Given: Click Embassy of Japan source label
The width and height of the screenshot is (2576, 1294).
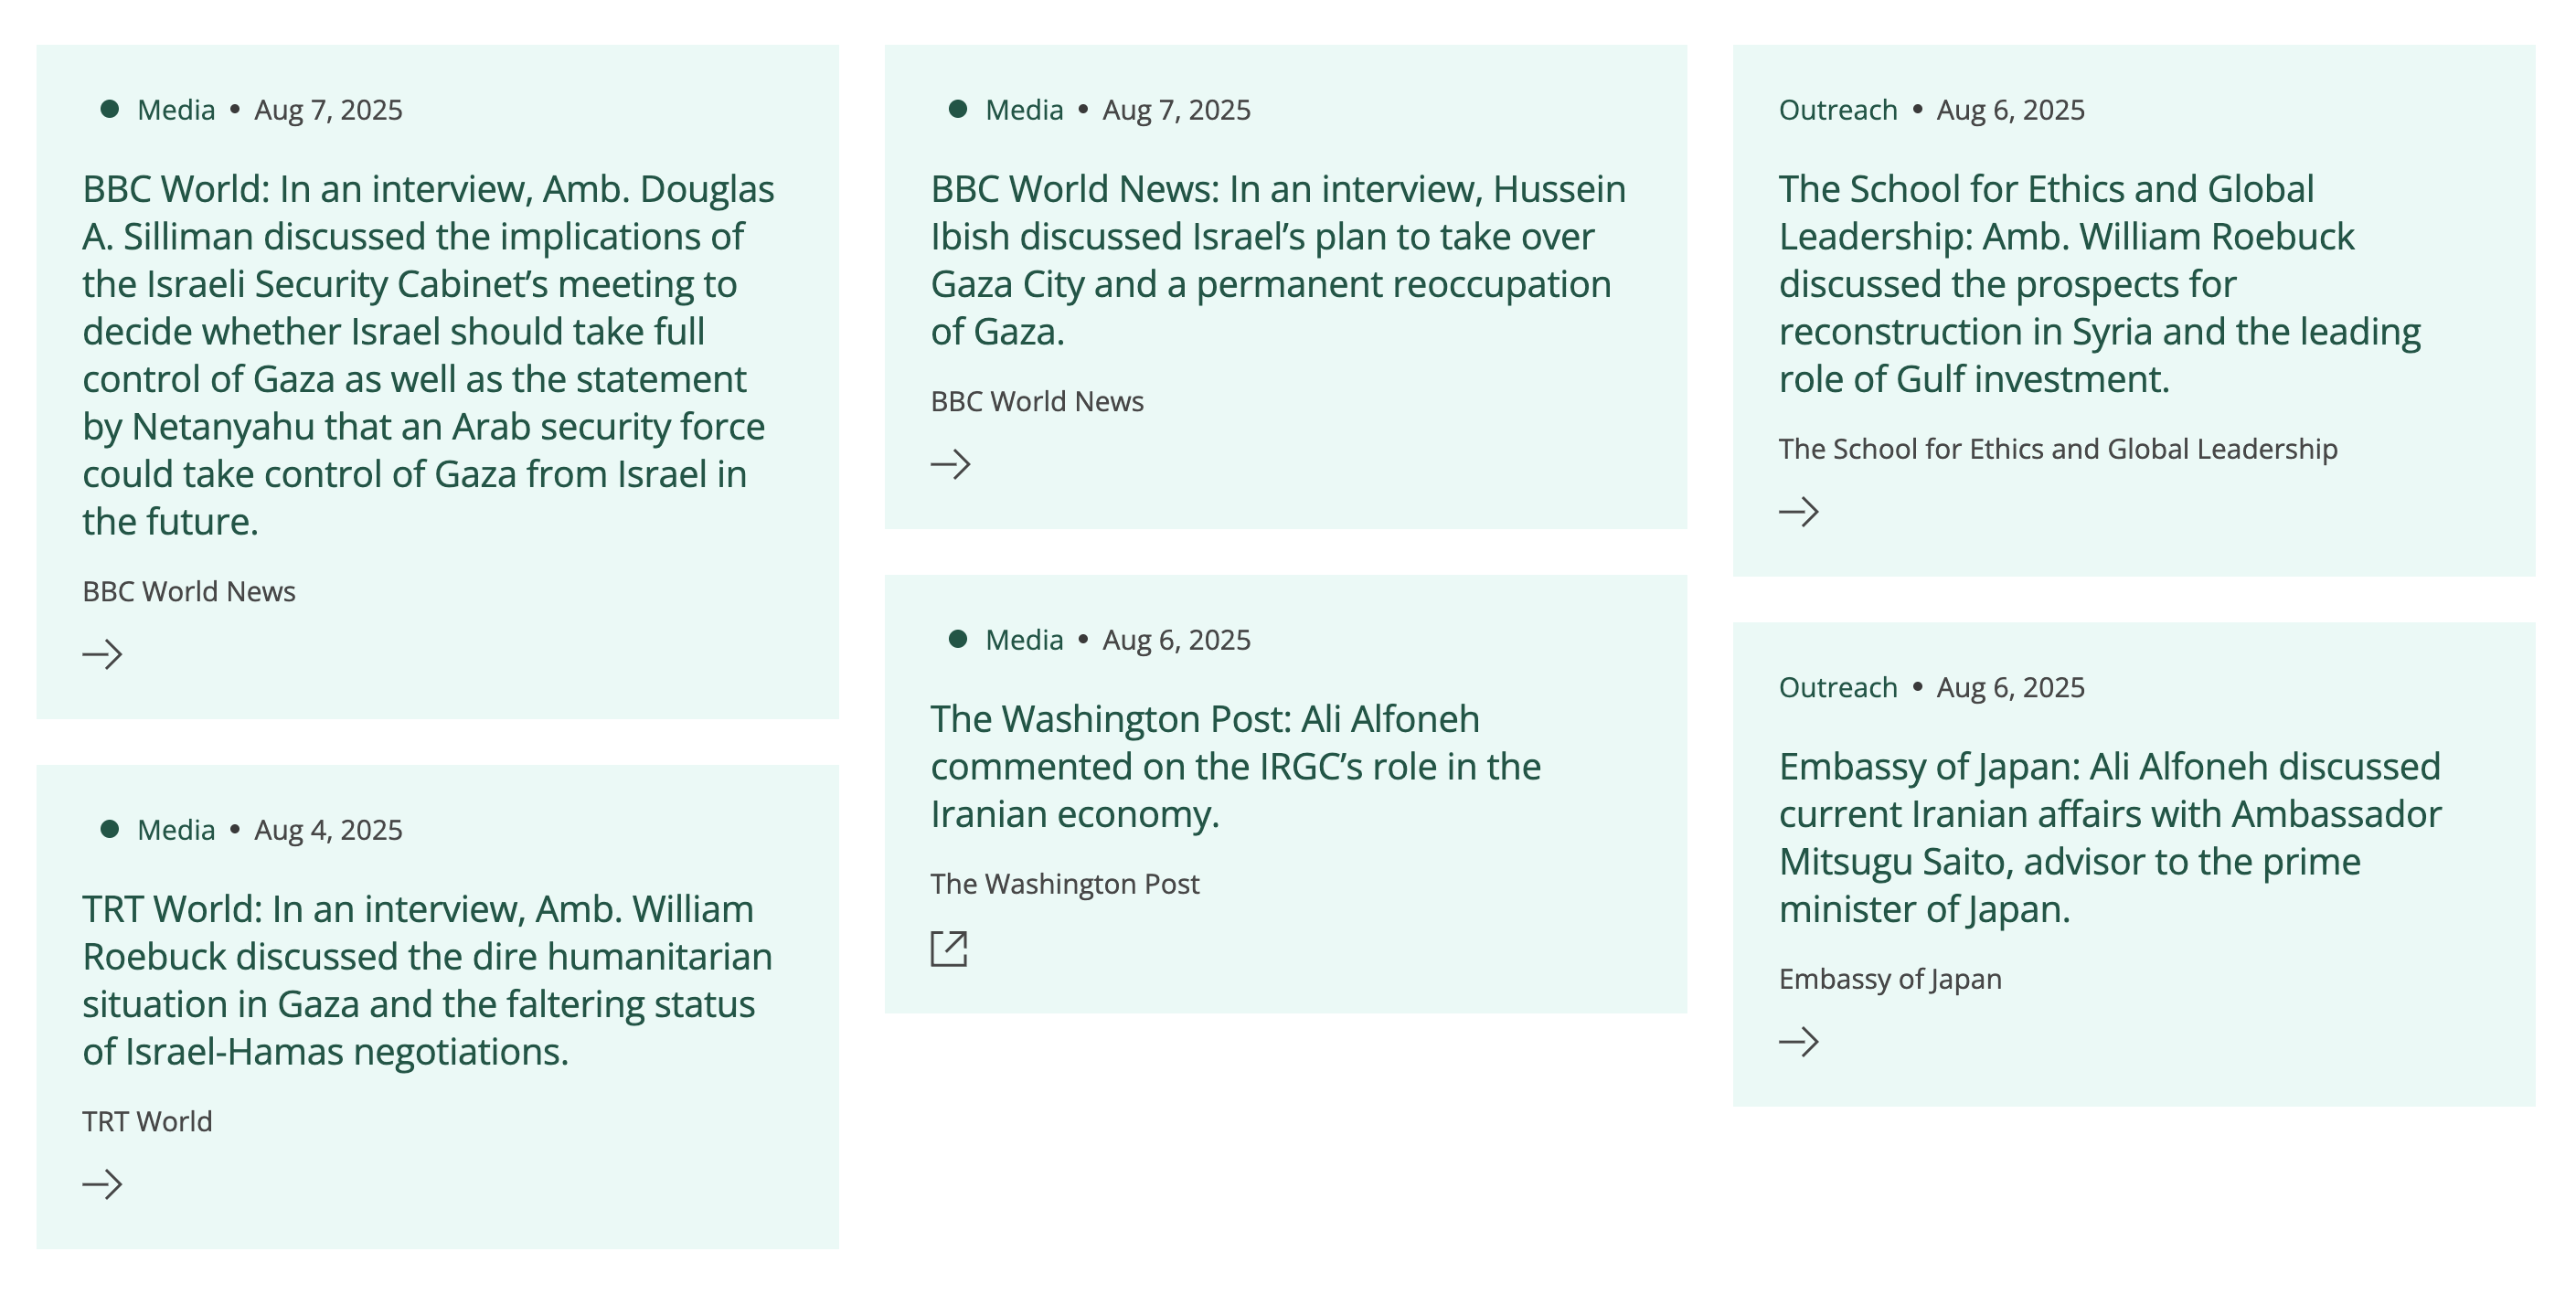Looking at the screenshot, I should point(1890,979).
